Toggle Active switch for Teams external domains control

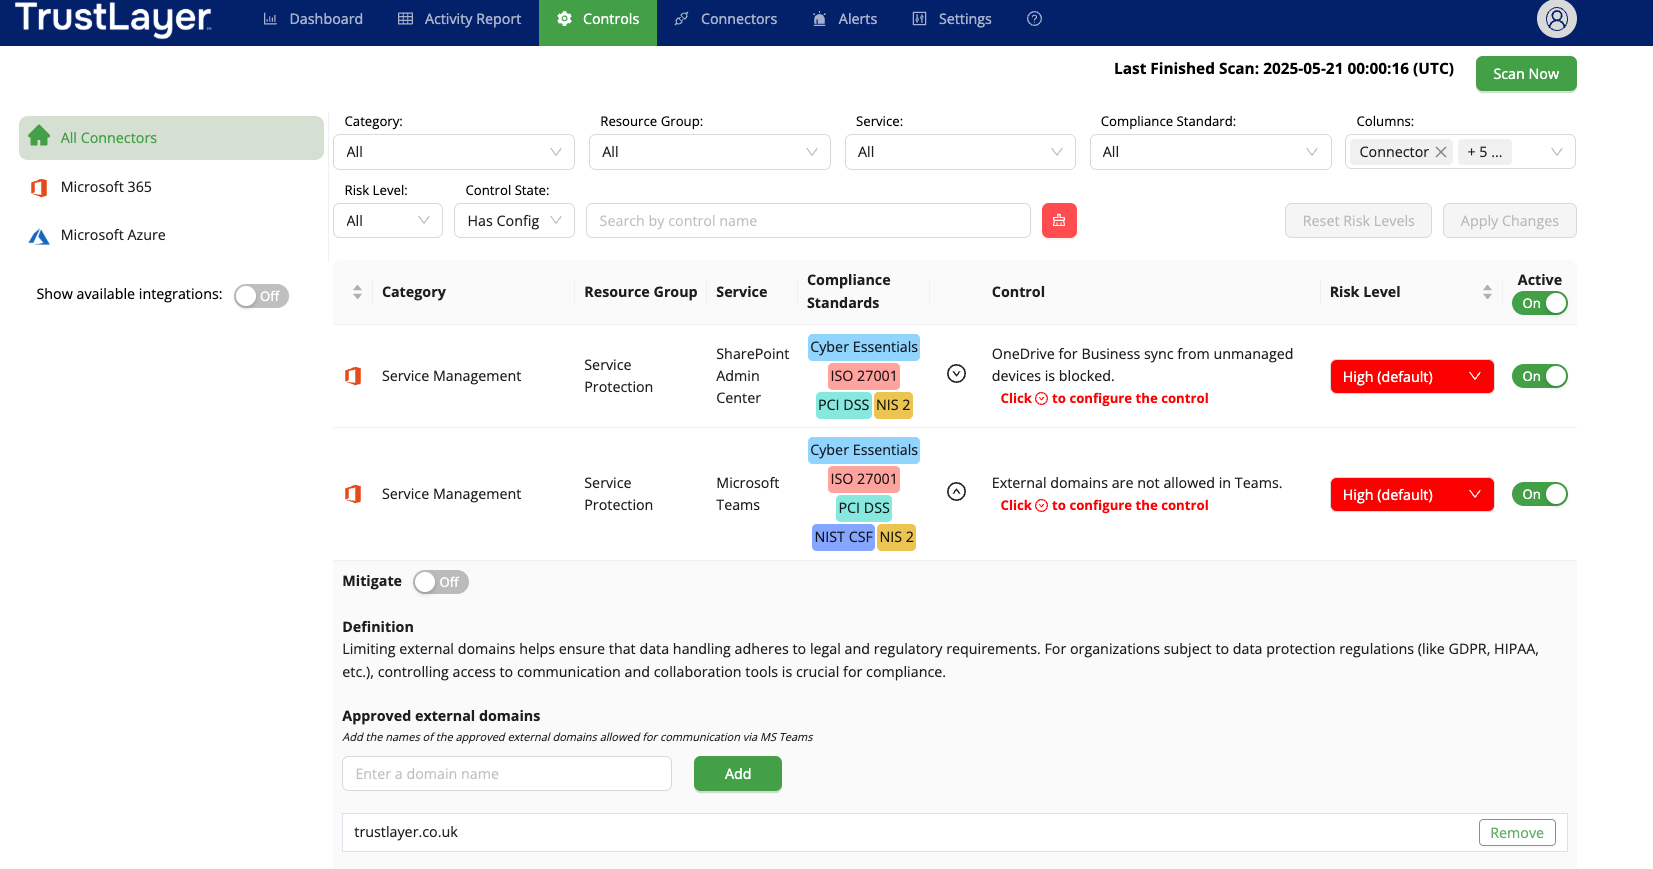1539,494
